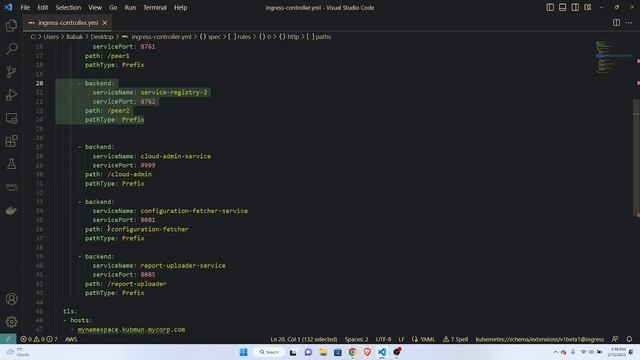This screenshot has height=360, width=640.
Task: Click the report-uploader-service value
Action: [183, 265]
